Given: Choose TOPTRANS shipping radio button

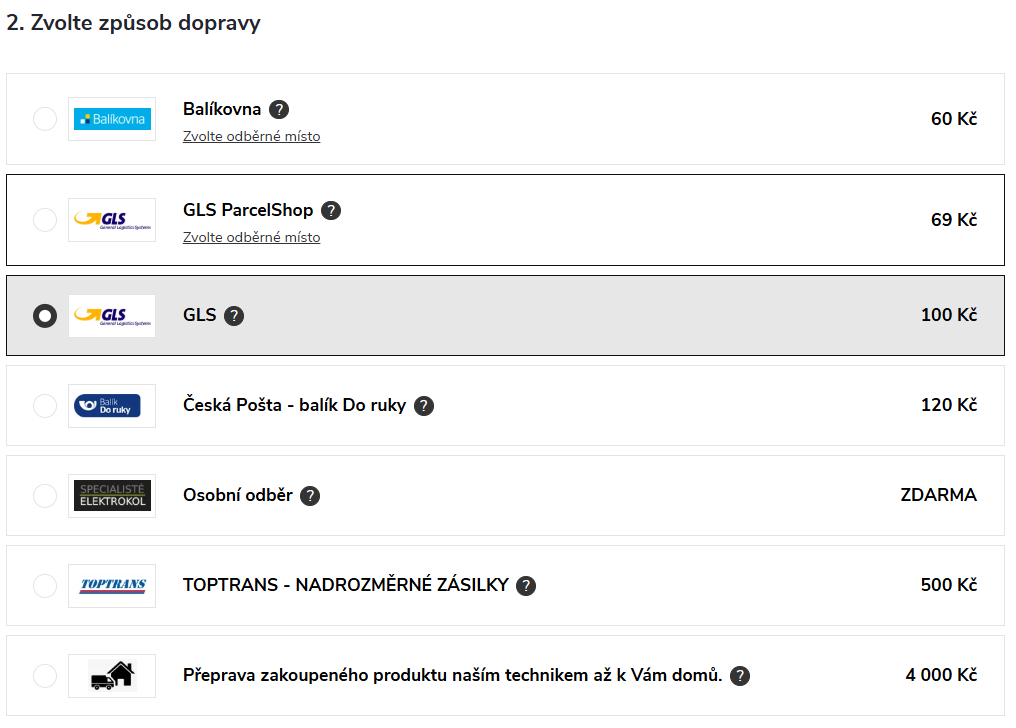Looking at the screenshot, I should pos(45,586).
